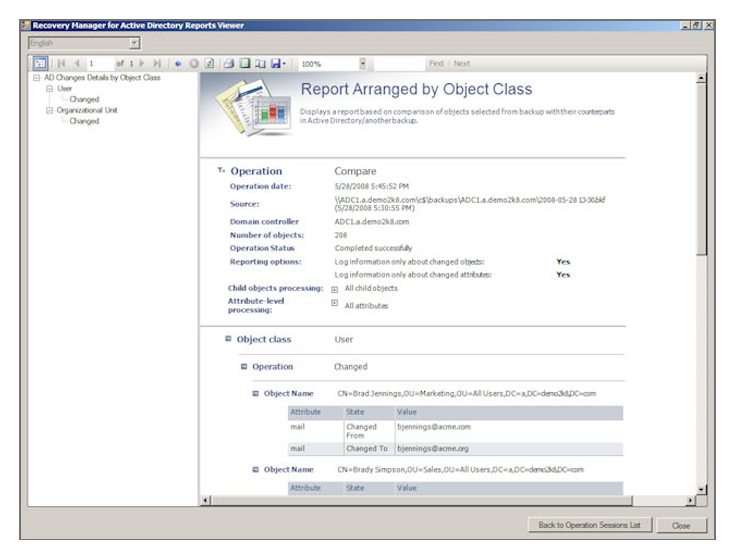Go to next page of report

point(142,63)
